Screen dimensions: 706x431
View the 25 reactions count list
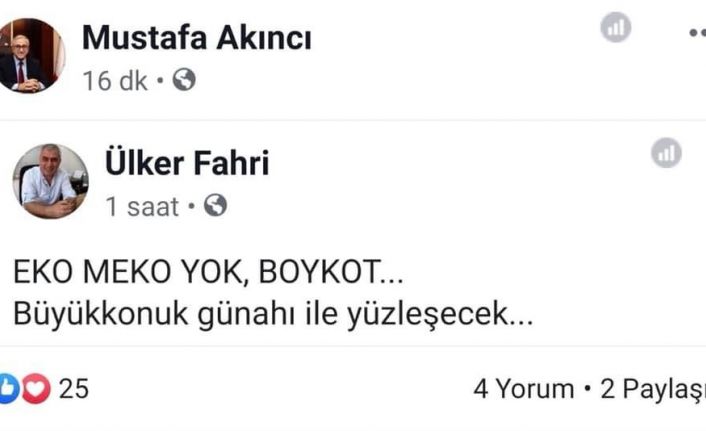(73, 388)
